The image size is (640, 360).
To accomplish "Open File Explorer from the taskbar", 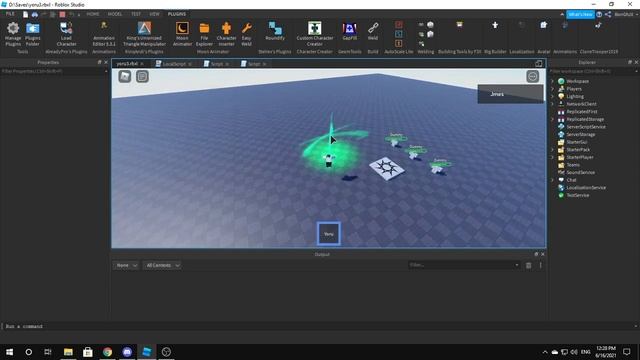I will 68,352.
